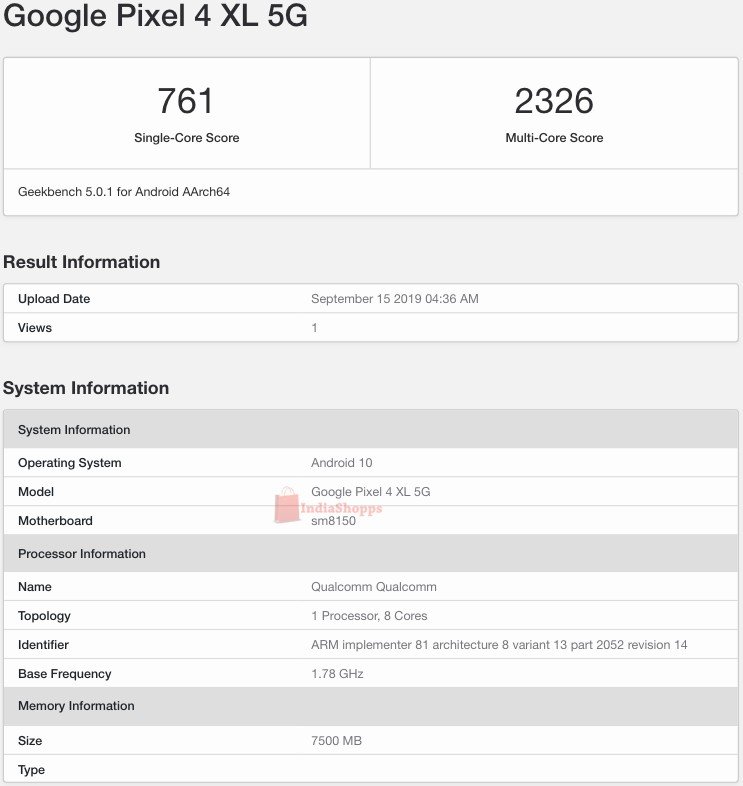Click the 761 single-core score value
Viewport: 743px width, 786px height.
tap(186, 101)
